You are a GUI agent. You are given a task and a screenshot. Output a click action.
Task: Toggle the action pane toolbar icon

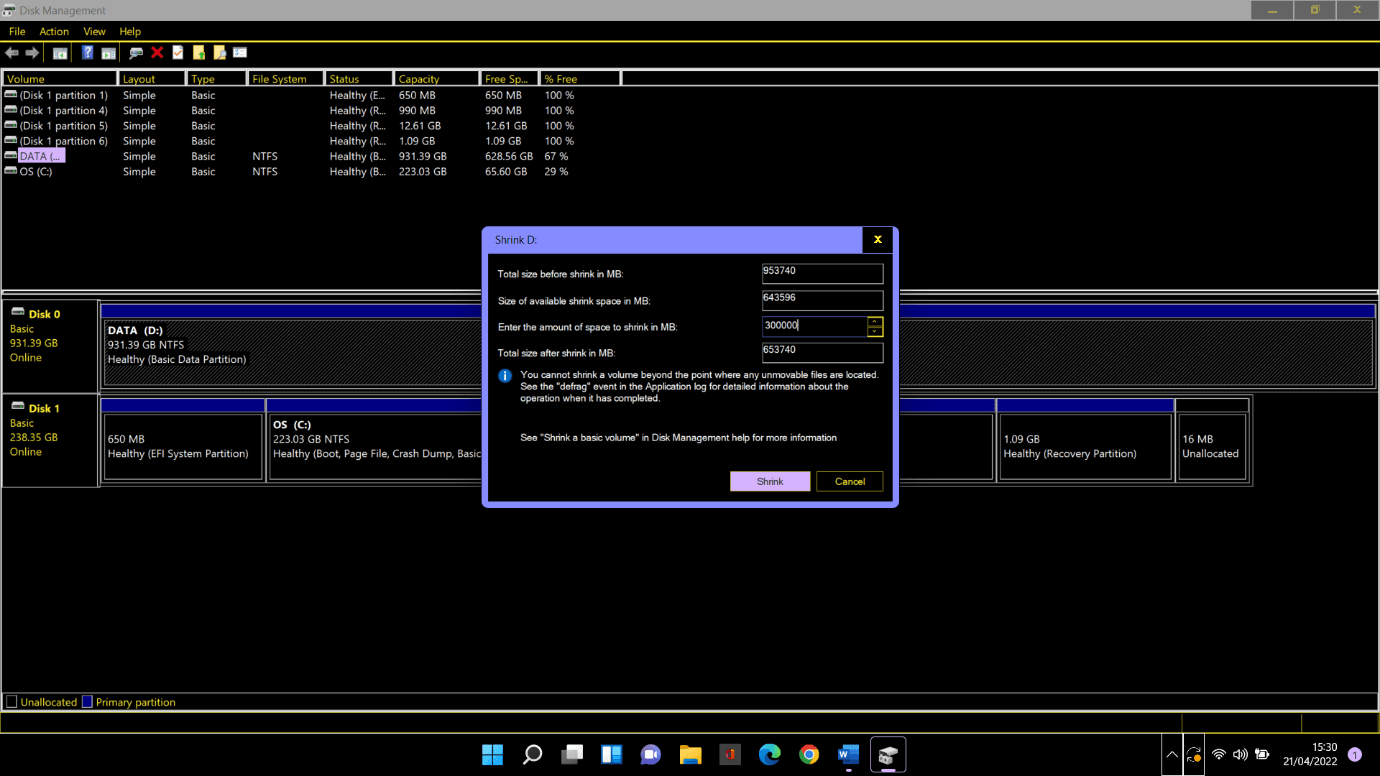click(x=108, y=53)
